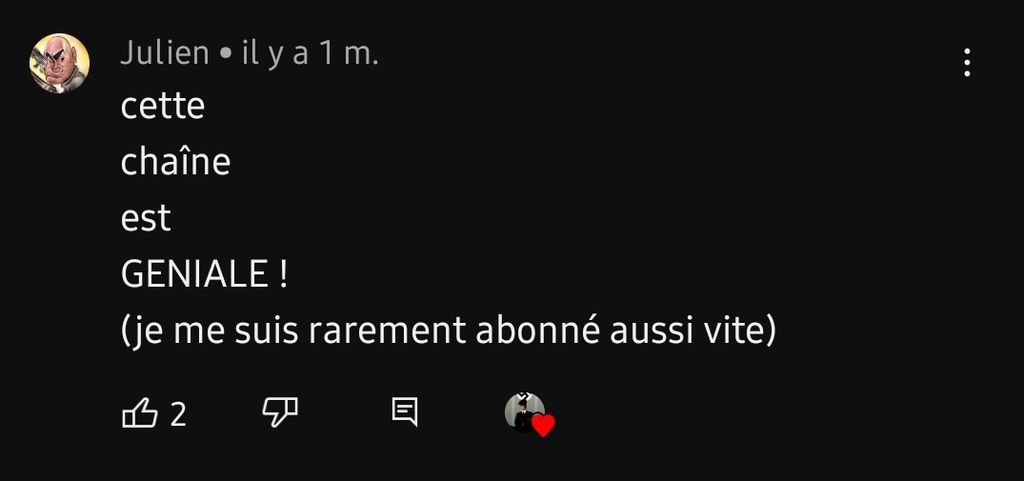Click the like count number 2
Viewport: 1024px width, 481px height.
(x=178, y=414)
